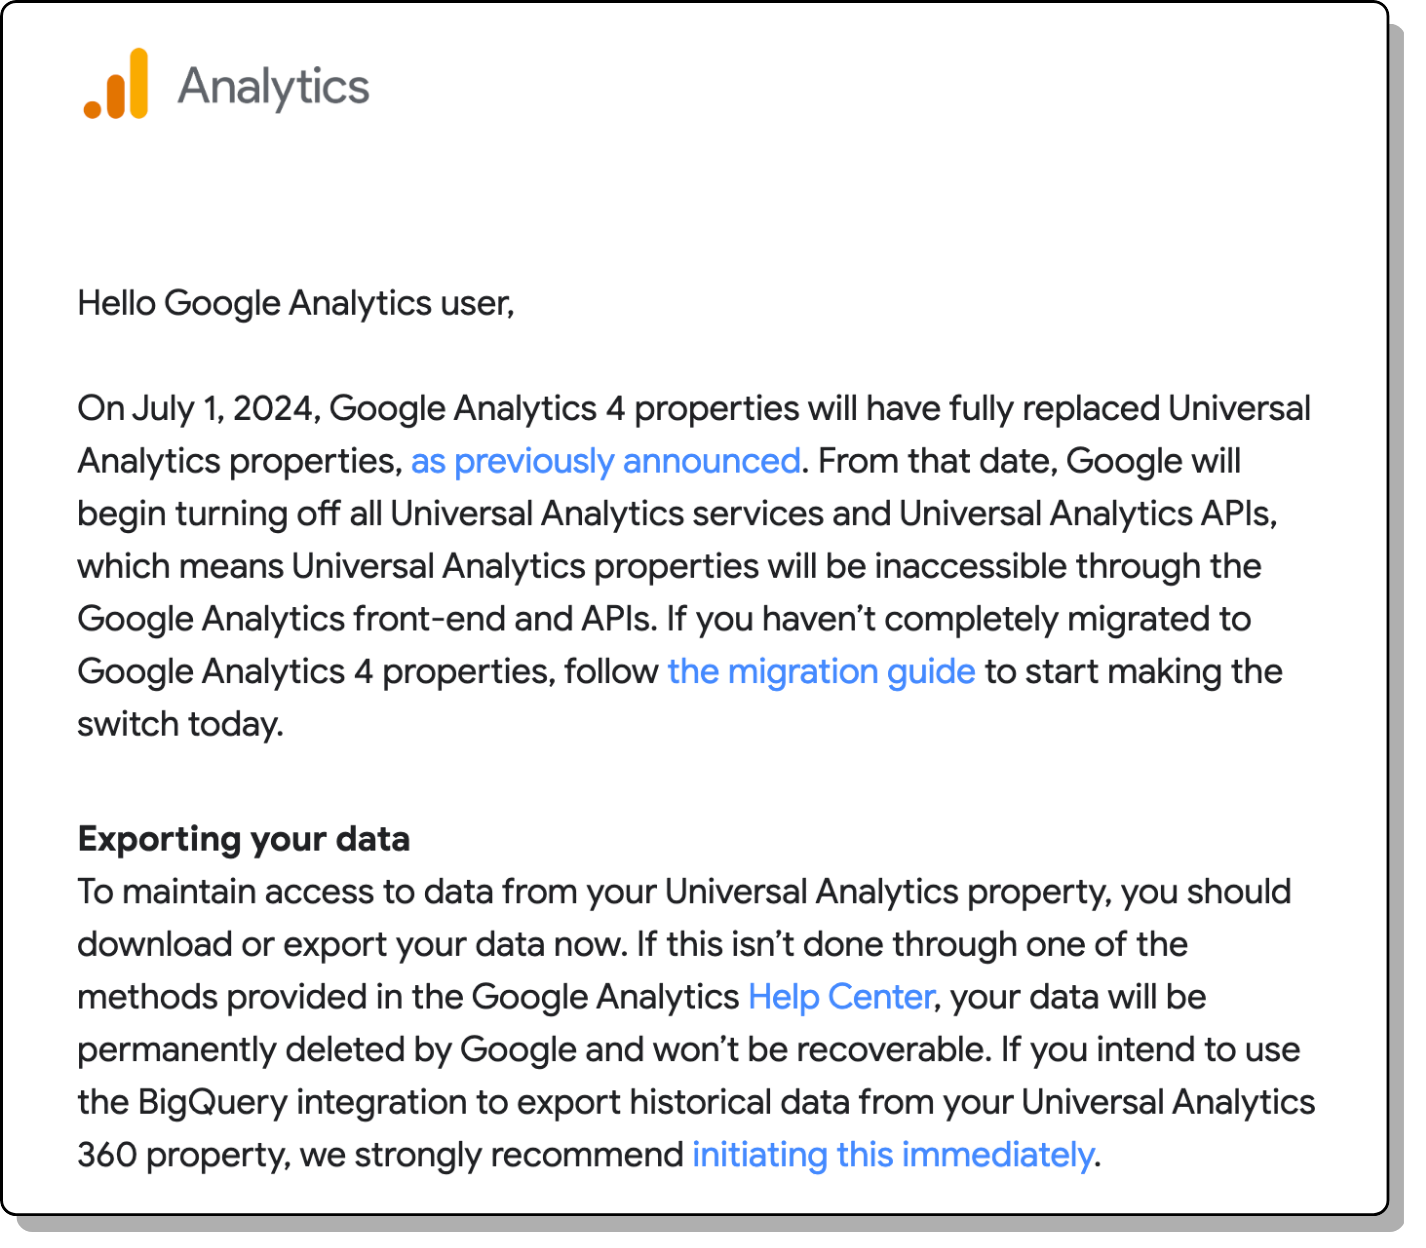Click the "Hello Google Analytics user," greeting
The image size is (1426, 1248).
pyautogui.click(x=295, y=303)
